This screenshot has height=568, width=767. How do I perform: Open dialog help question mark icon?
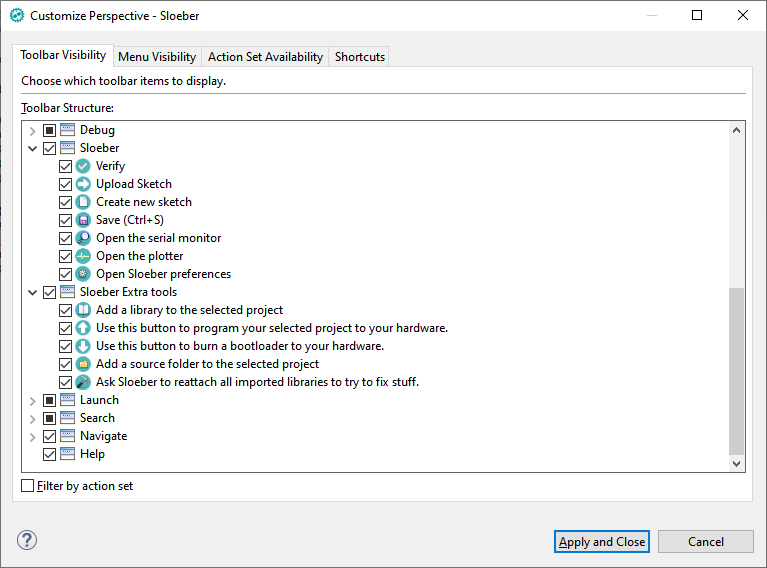pos(27,540)
